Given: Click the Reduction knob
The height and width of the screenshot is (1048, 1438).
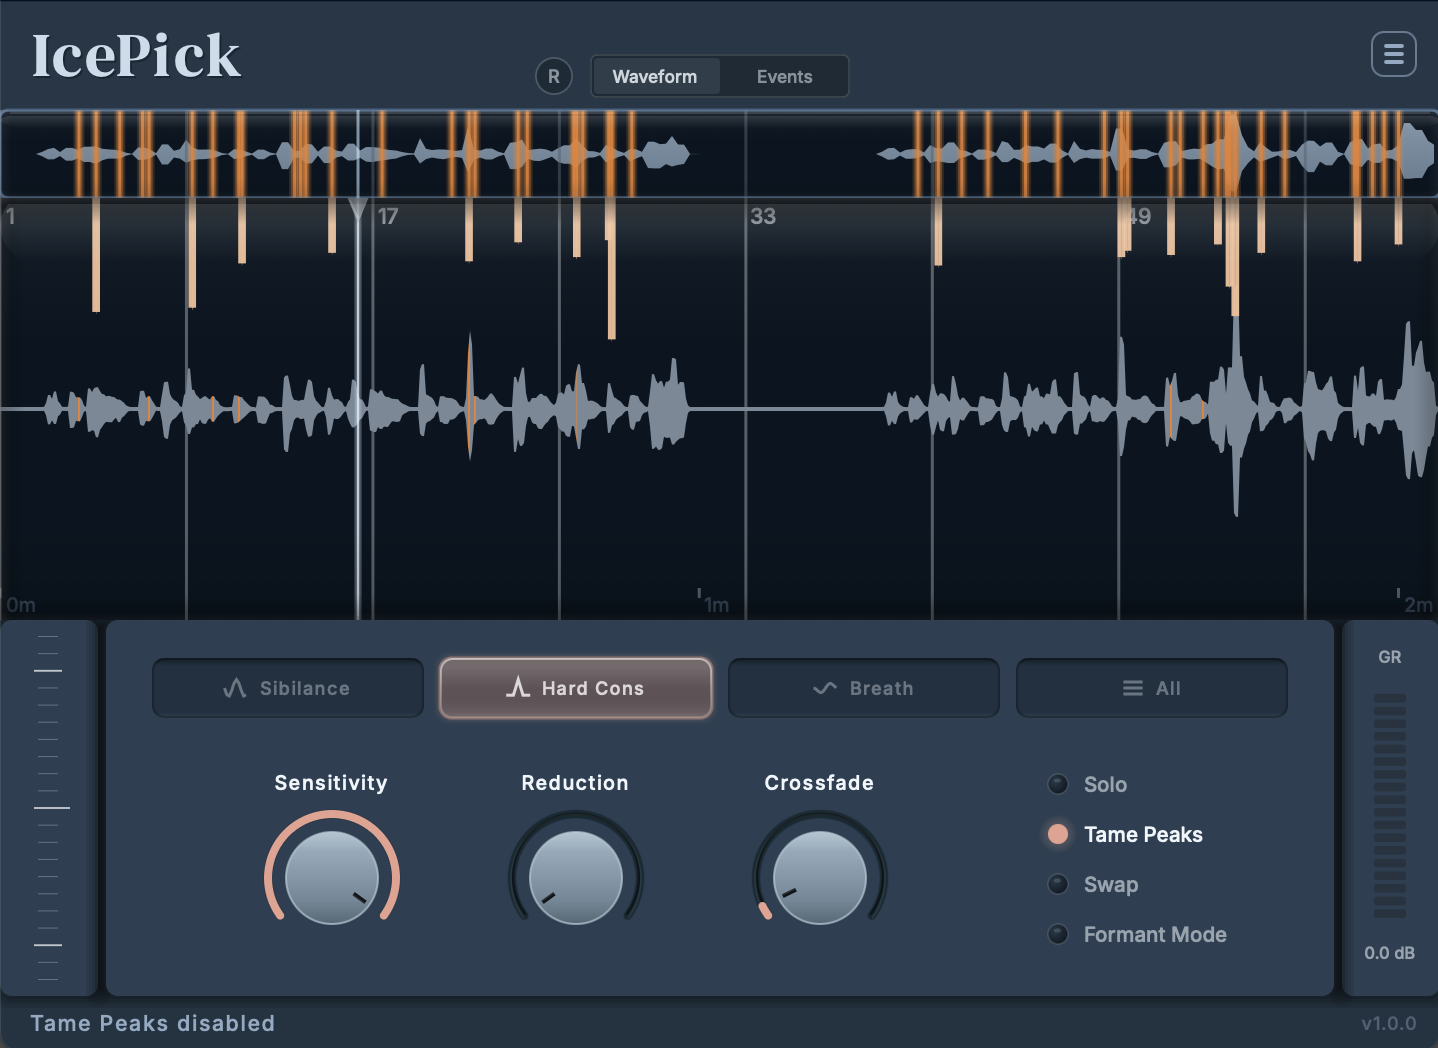Looking at the screenshot, I should 576,877.
